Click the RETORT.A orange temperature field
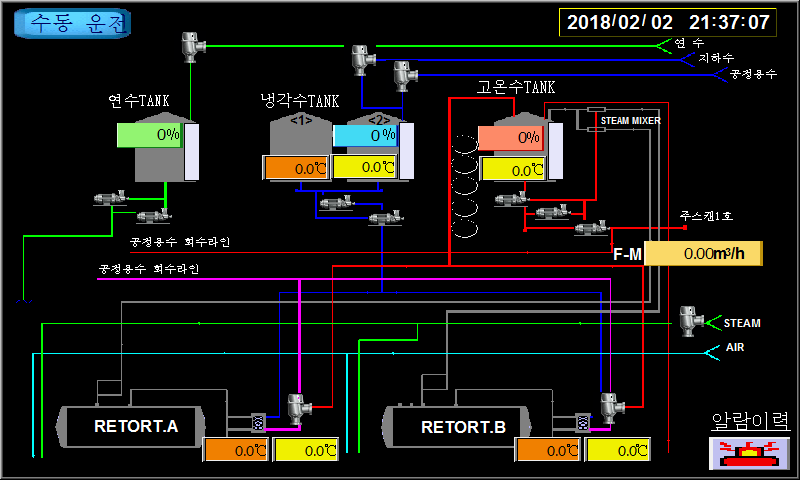800x480 pixels. click(x=237, y=450)
